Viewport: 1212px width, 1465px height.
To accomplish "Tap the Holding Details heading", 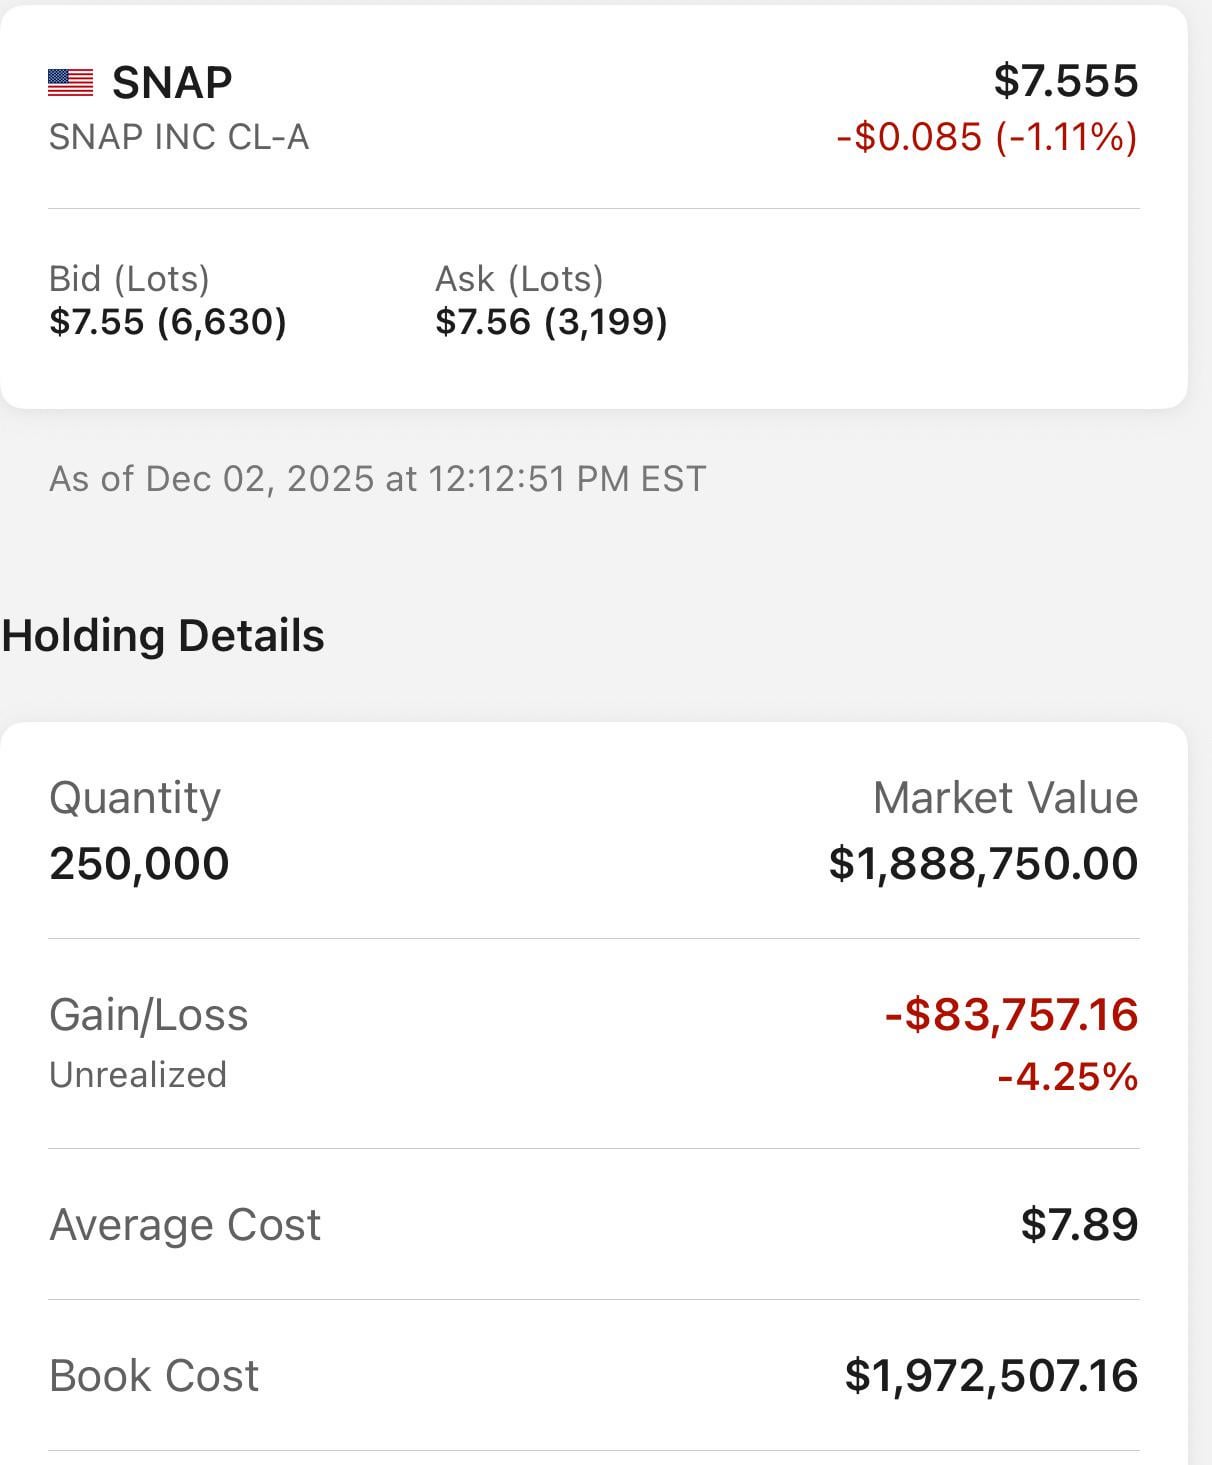I will [163, 636].
